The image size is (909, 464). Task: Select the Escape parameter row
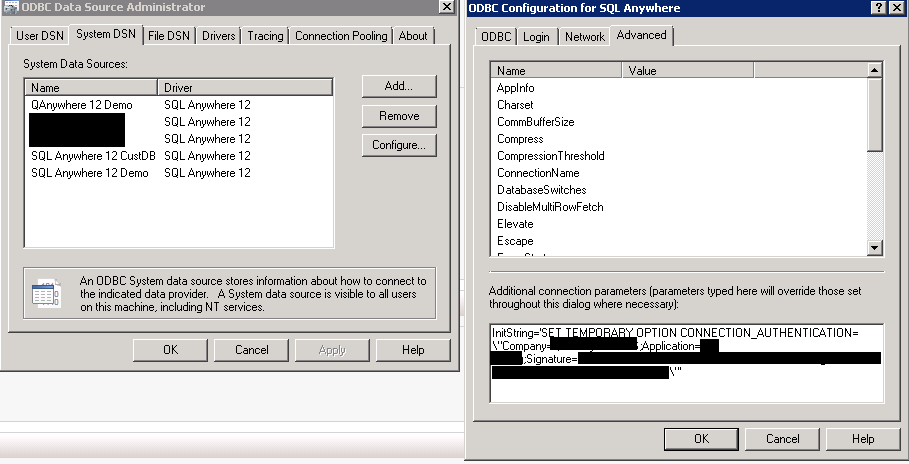[515, 241]
